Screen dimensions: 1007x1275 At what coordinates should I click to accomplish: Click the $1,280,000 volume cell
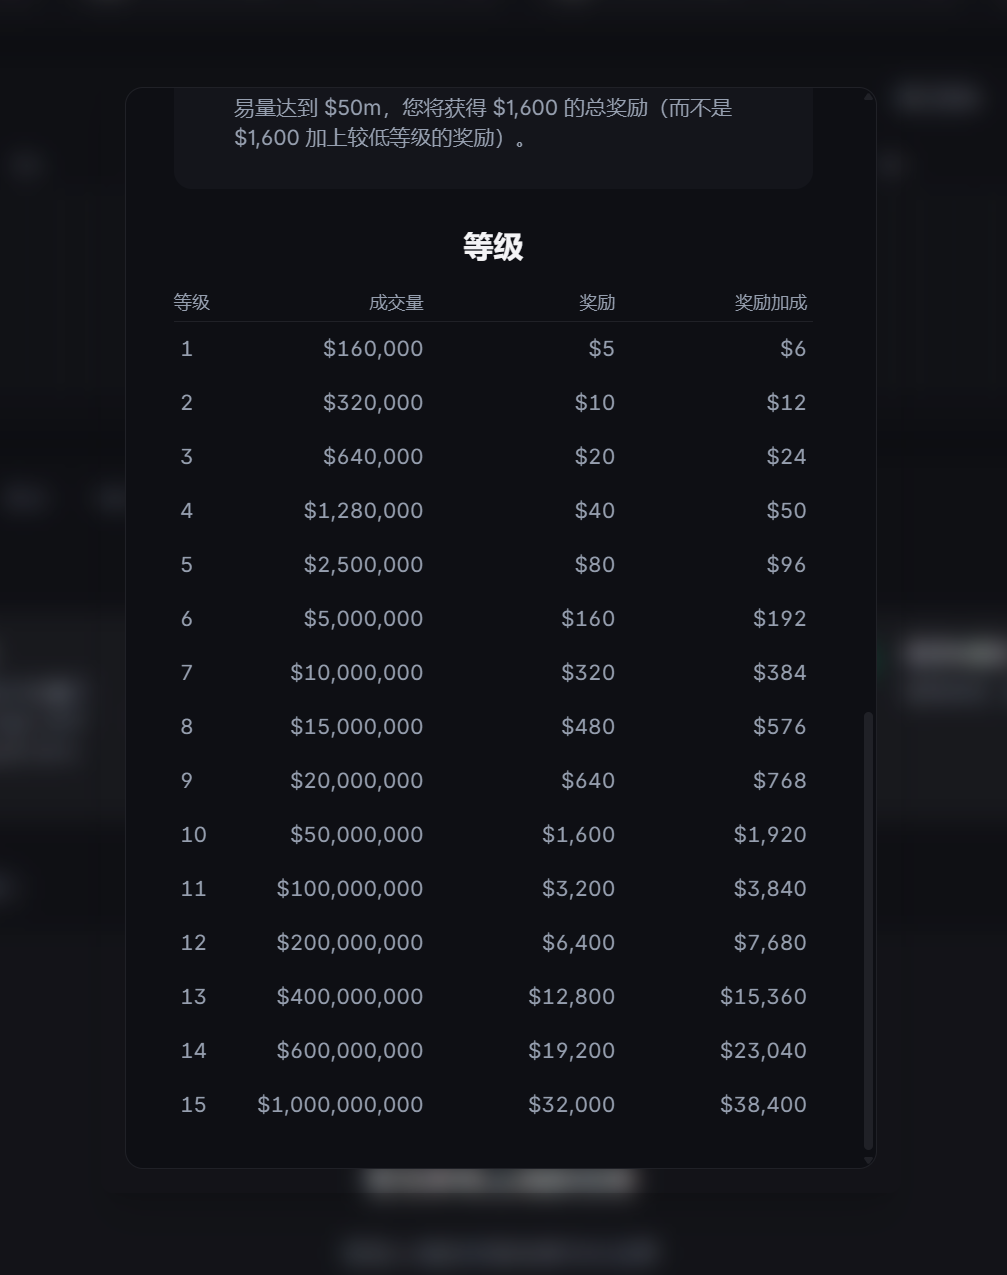click(x=363, y=511)
